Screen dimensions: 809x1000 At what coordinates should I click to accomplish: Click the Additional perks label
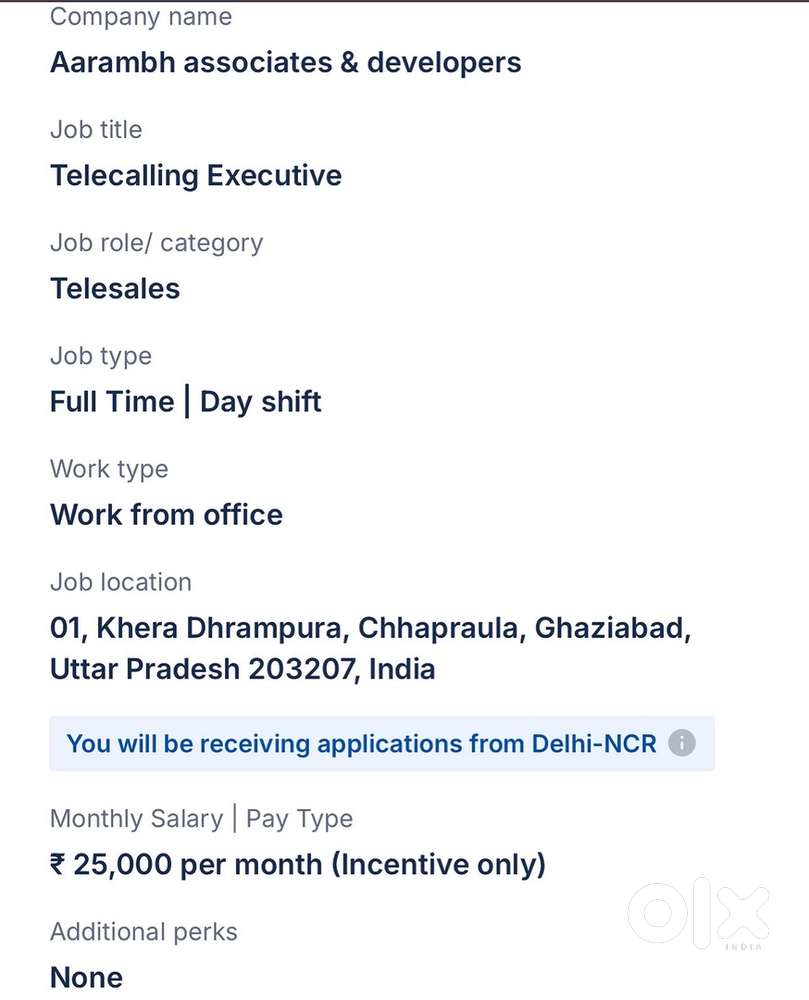coord(144,932)
